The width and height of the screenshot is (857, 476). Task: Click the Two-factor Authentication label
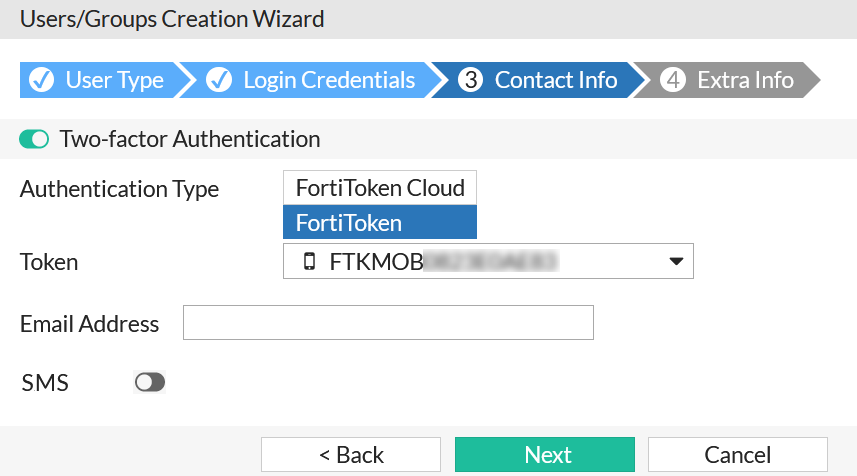(x=190, y=139)
